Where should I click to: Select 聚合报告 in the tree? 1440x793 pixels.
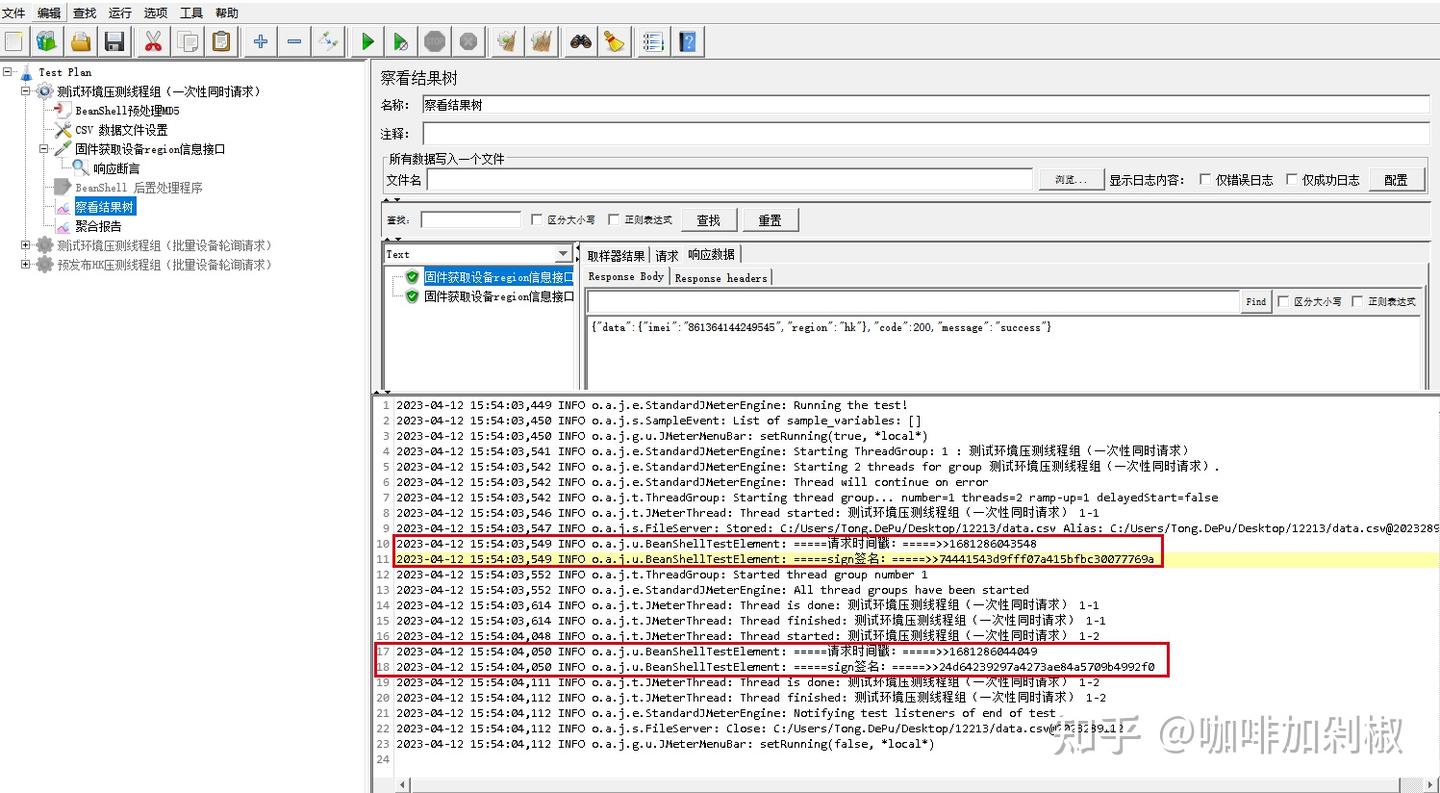pos(98,226)
